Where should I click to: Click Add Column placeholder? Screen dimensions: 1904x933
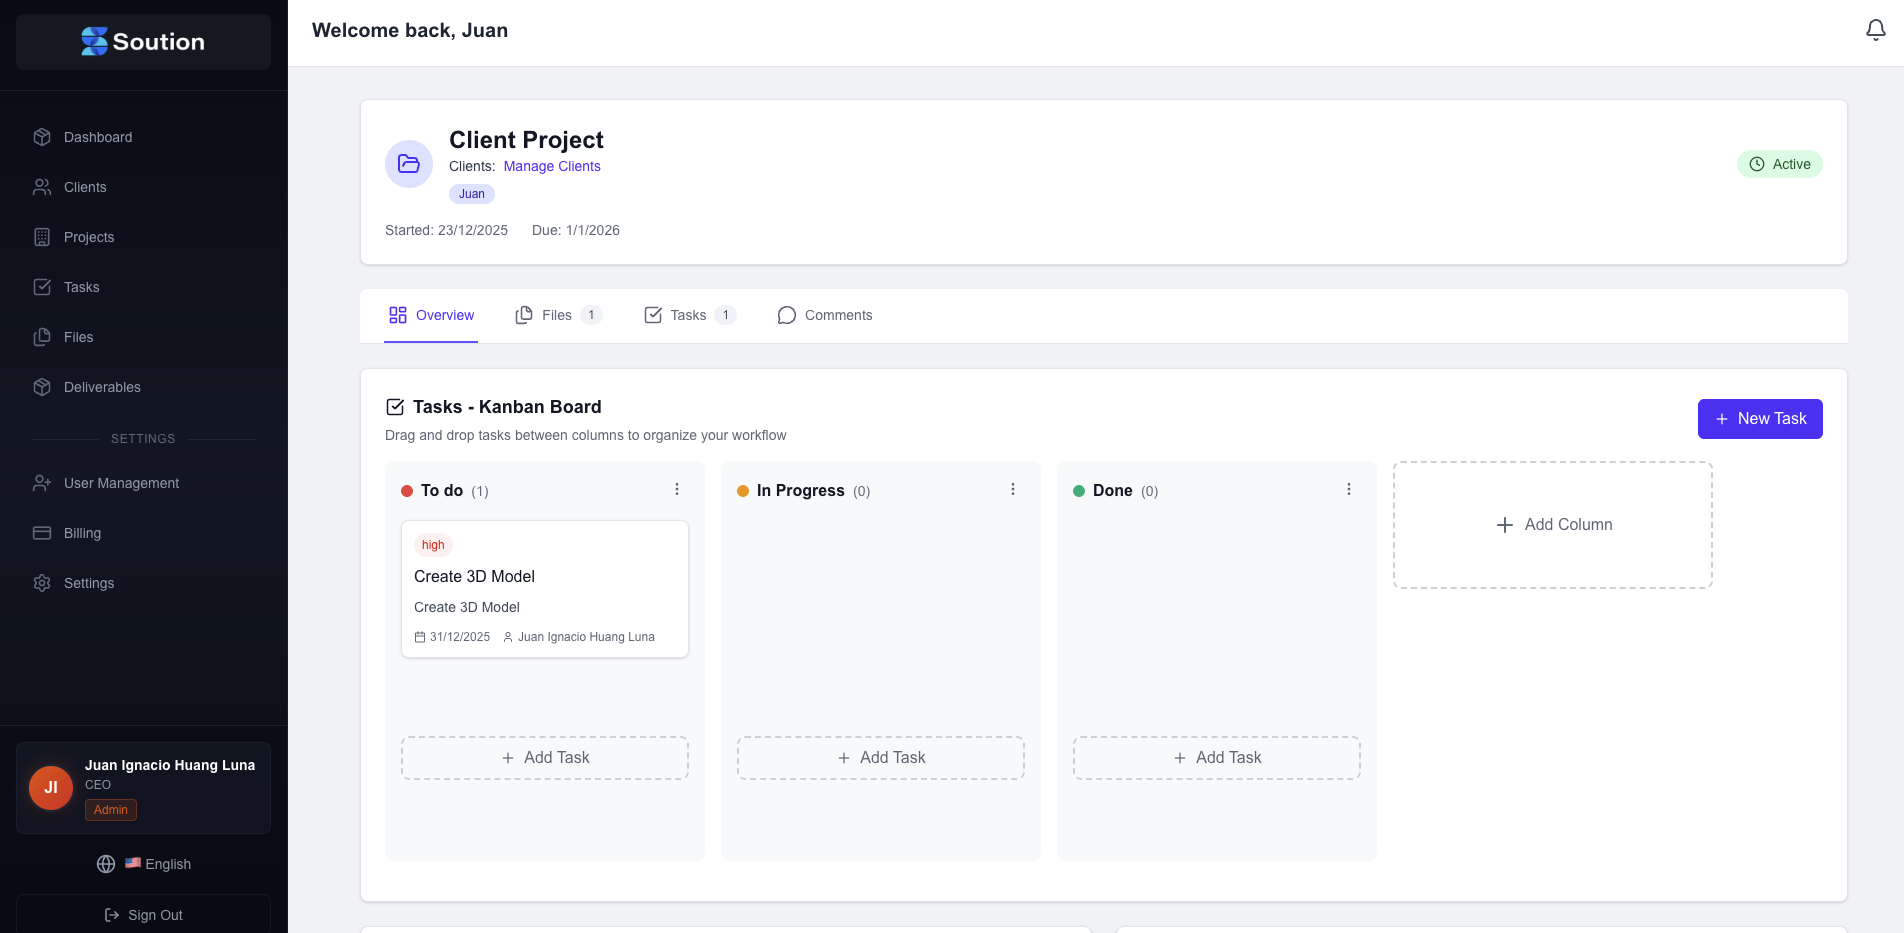(x=1553, y=525)
